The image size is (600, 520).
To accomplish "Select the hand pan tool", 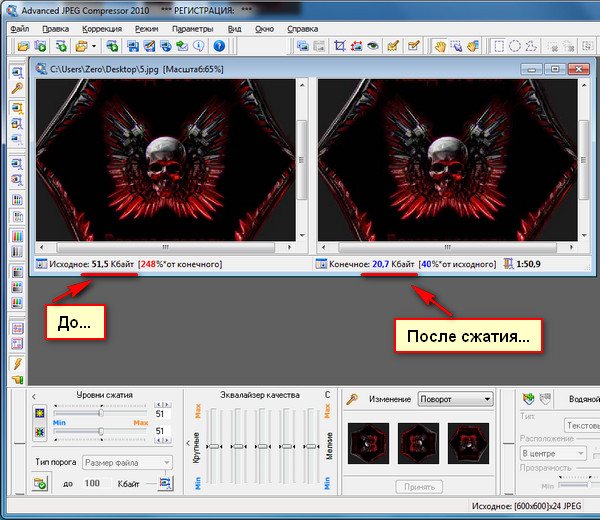I will coord(439,46).
